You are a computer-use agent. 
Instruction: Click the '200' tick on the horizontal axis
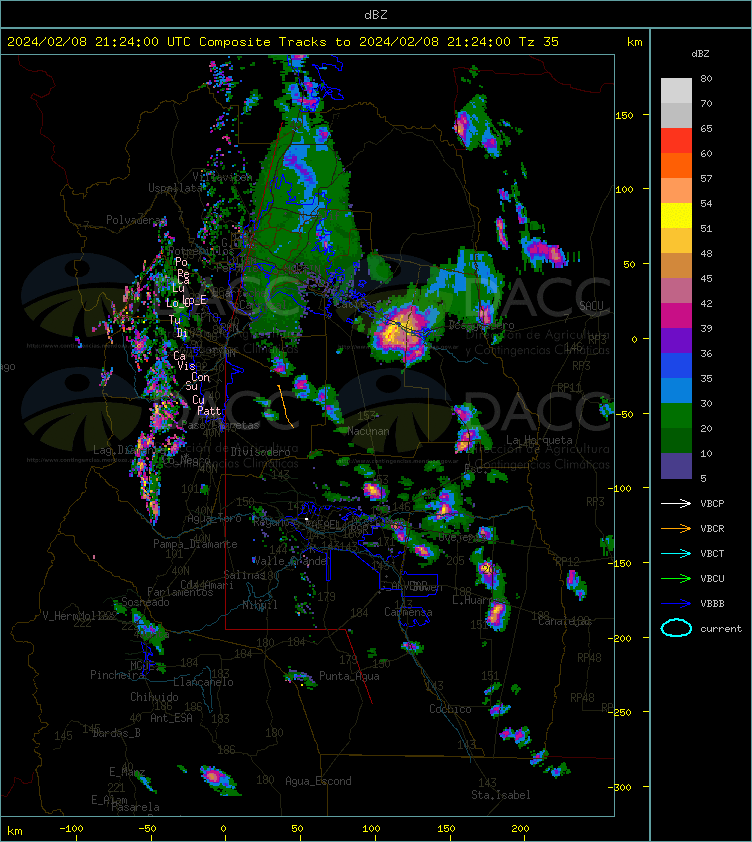point(520,829)
